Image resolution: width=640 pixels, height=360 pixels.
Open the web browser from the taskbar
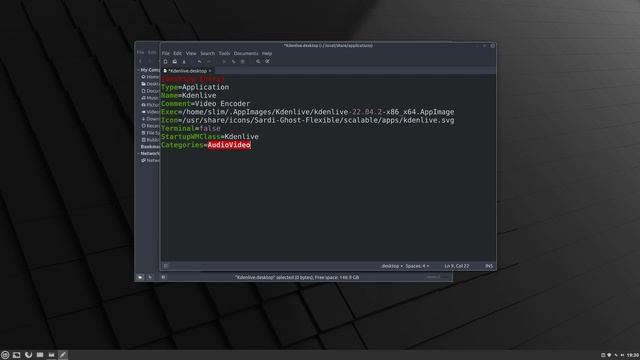pos(28,355)
